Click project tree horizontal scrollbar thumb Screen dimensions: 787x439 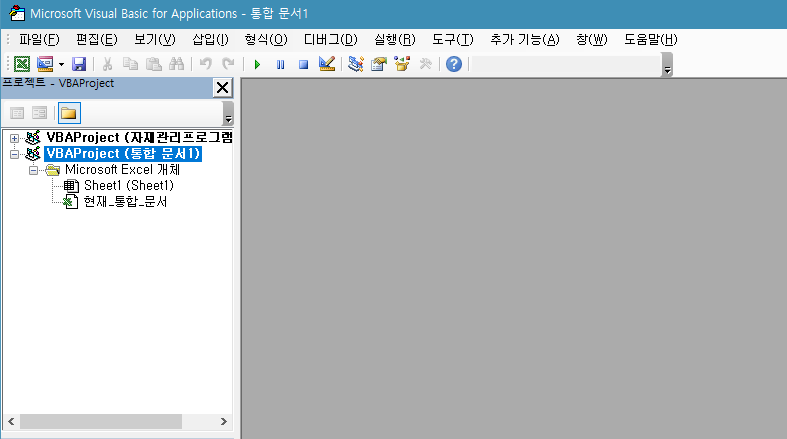click(x=101, y=421)
